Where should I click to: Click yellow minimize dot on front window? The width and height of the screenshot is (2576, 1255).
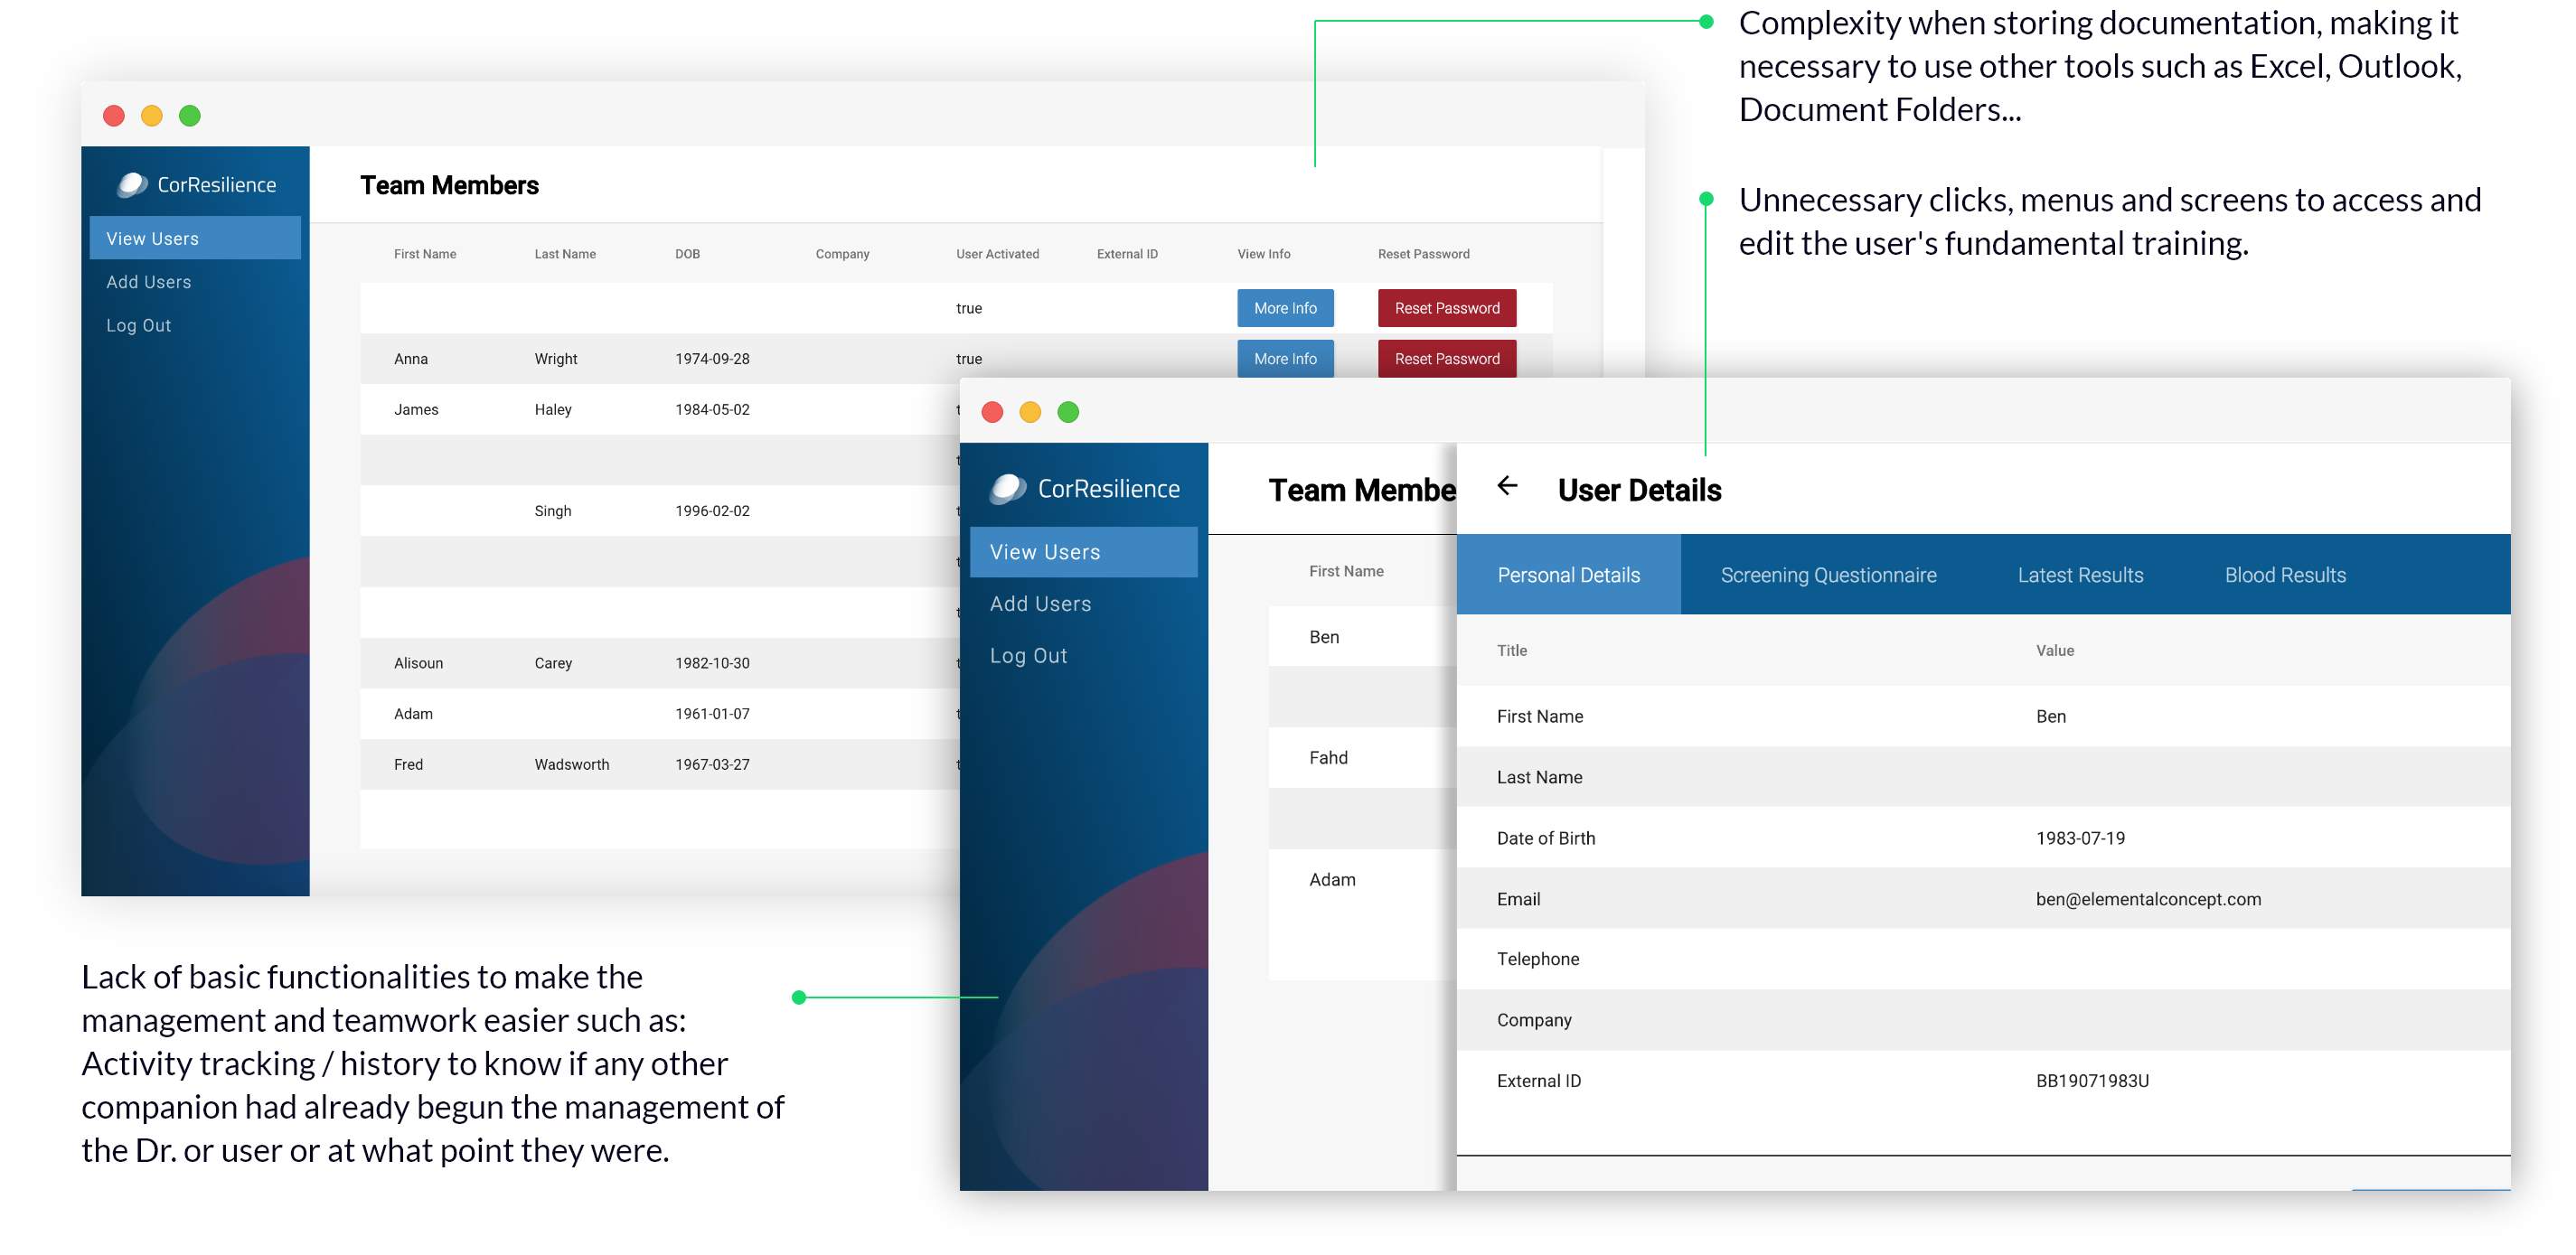[1030, 412]
